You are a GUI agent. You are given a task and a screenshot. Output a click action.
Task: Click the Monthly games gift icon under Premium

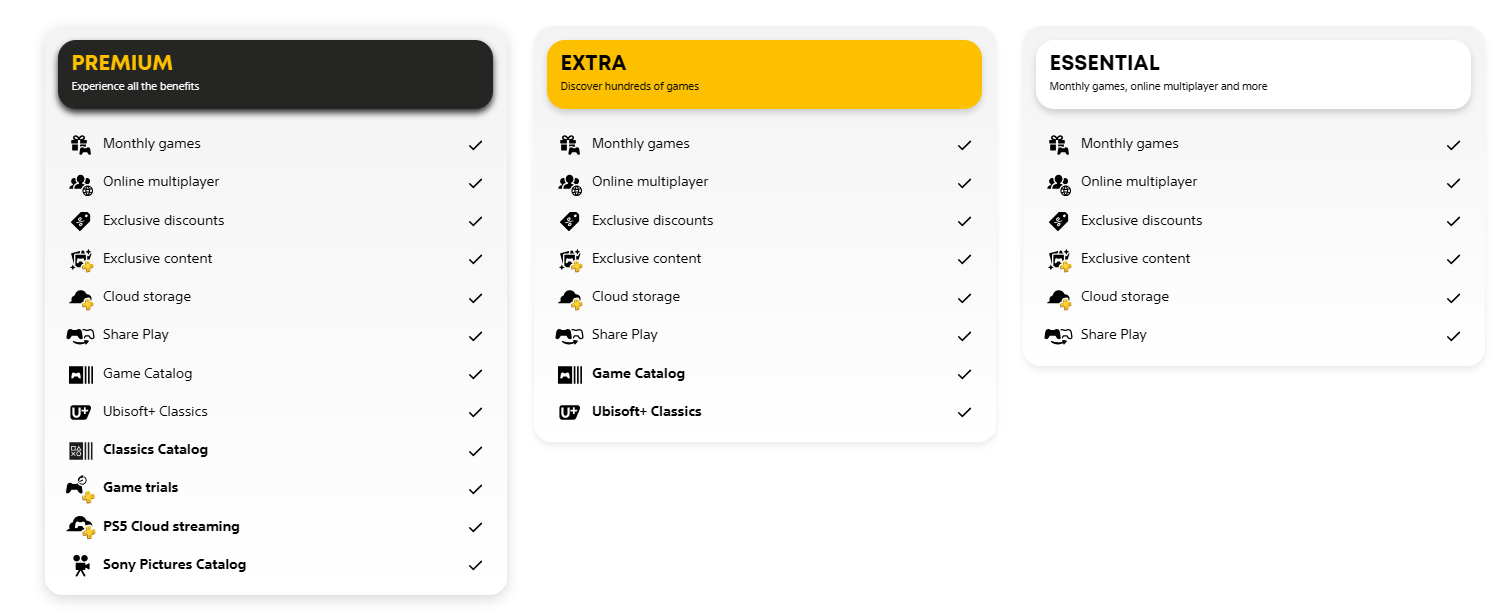click(80, 145)
